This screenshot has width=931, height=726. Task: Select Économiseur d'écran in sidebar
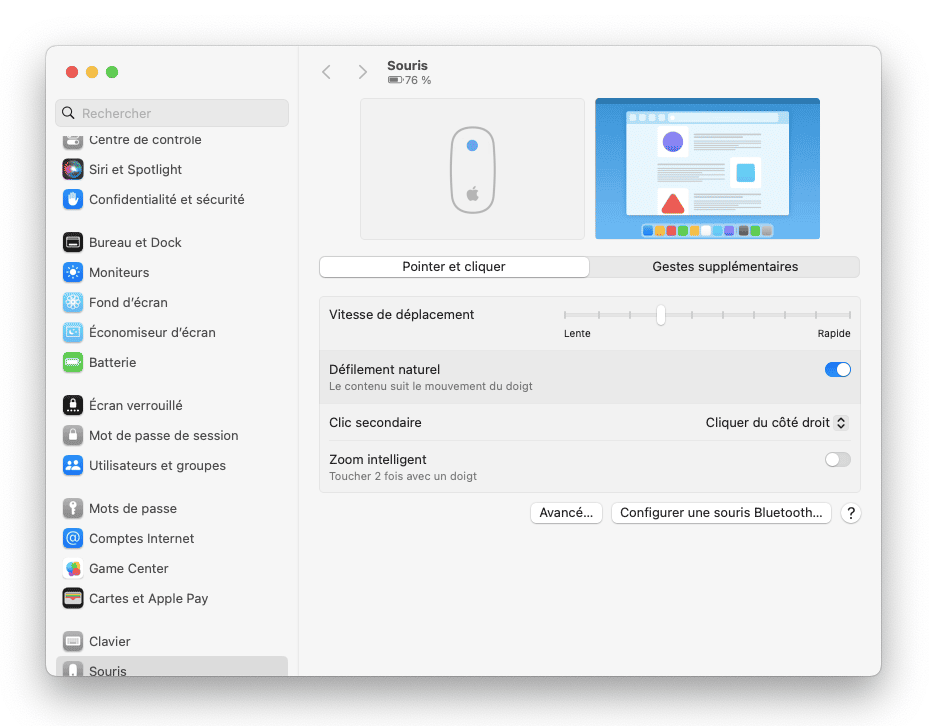[x=172, y=332]
